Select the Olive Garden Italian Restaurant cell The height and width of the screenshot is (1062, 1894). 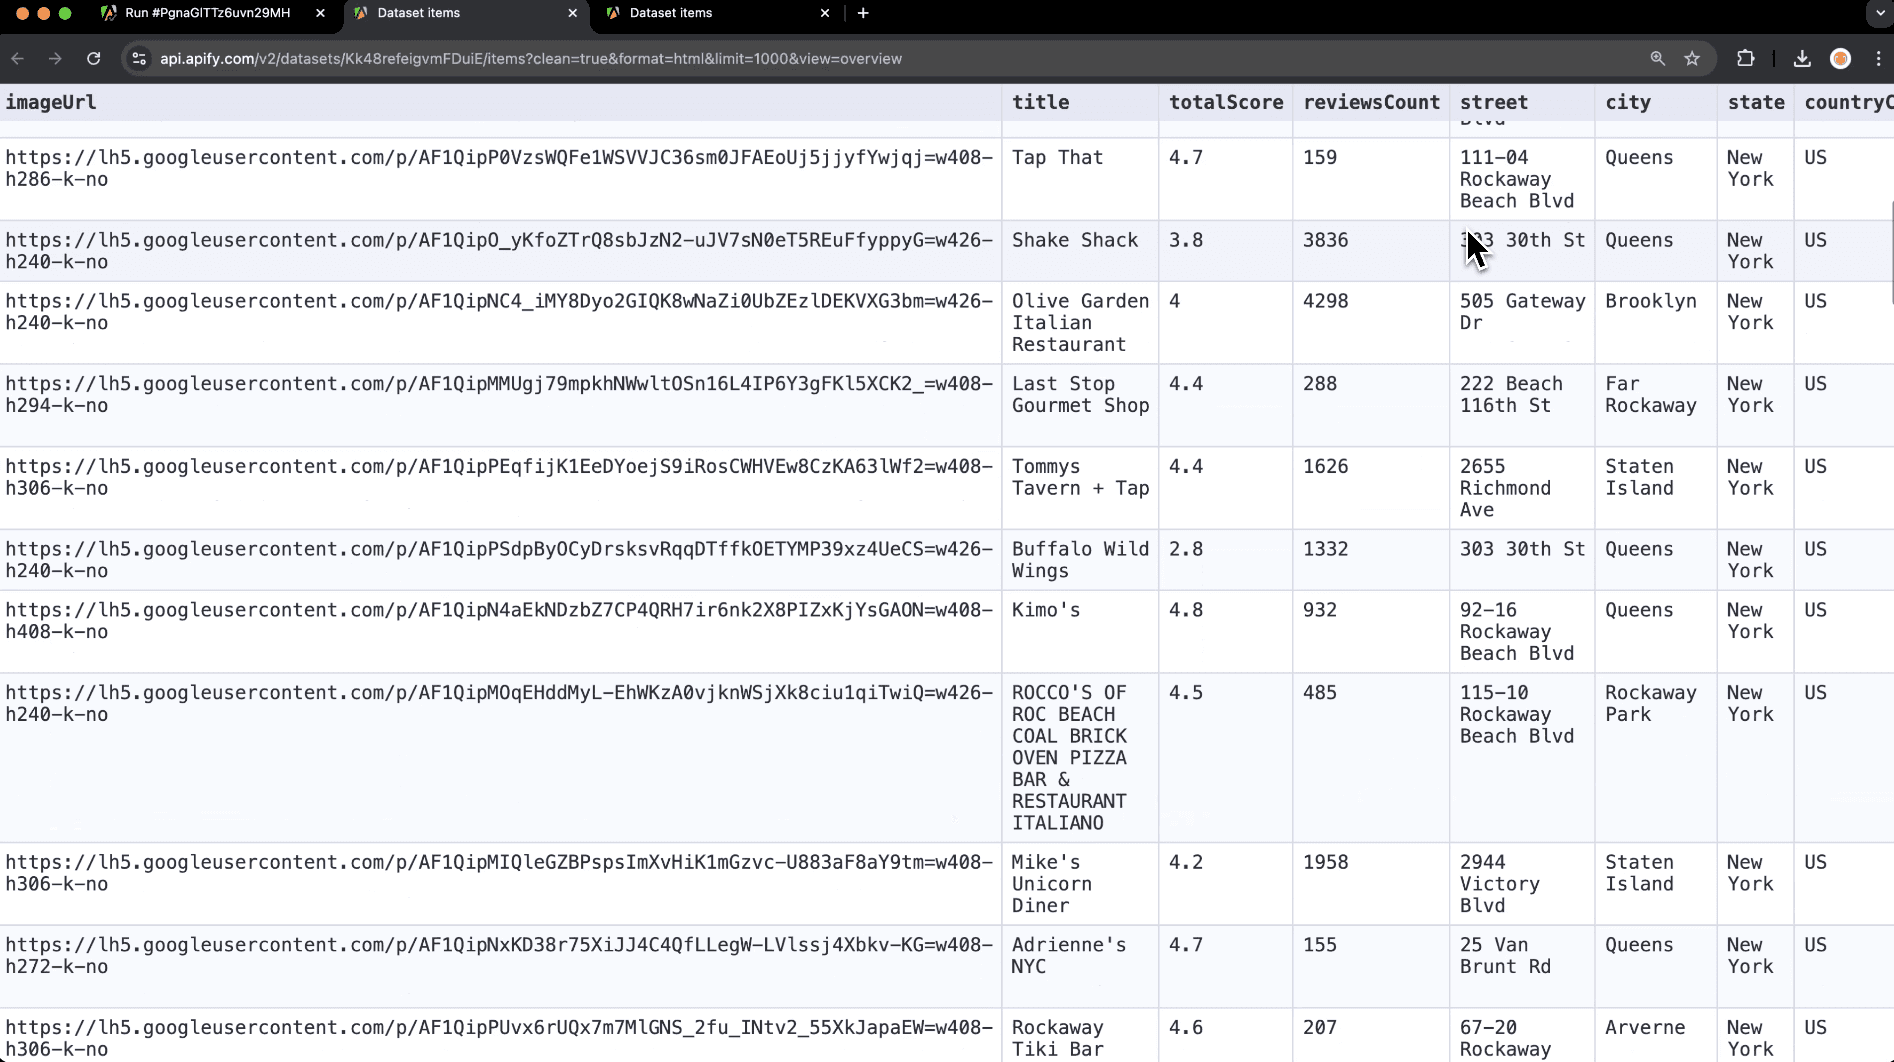[x=1080, y=322]
